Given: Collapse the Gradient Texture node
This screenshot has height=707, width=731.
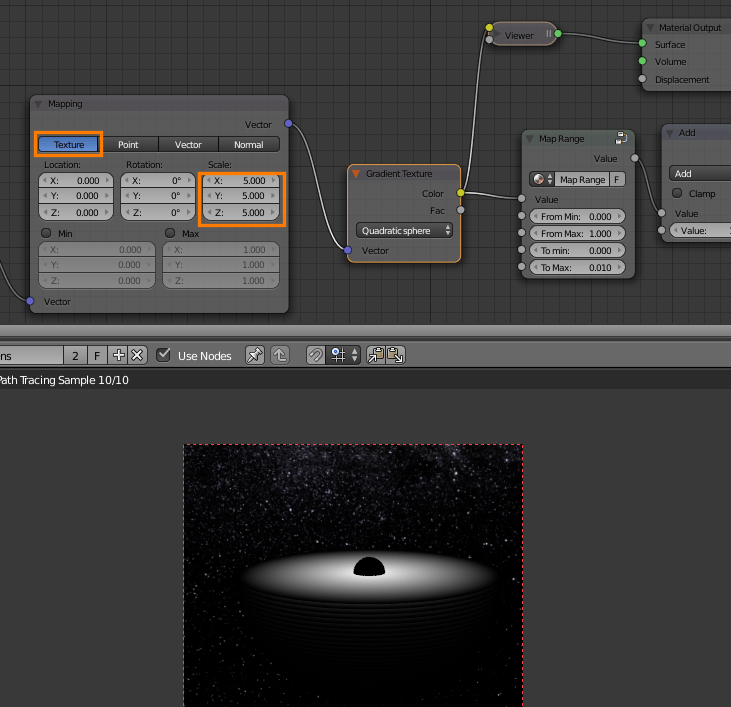Looking at the screenshot, I should 355,174.
